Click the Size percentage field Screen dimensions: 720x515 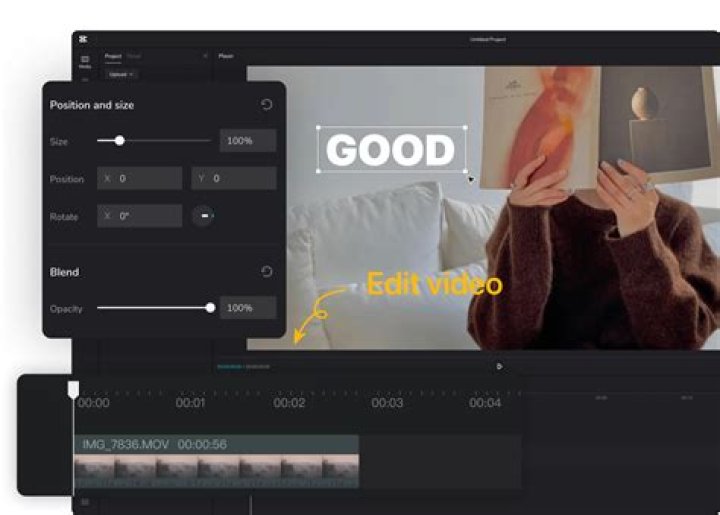tap(247, 141)
